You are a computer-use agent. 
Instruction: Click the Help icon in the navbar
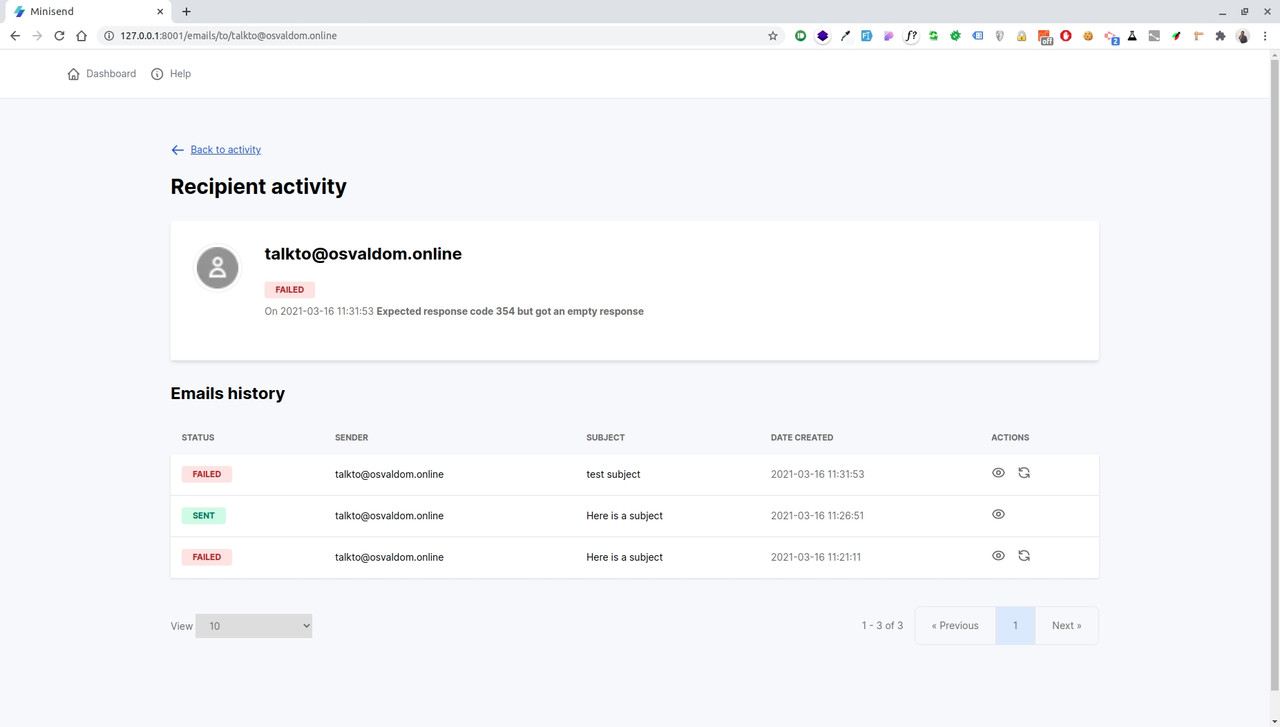click(156, 73)
